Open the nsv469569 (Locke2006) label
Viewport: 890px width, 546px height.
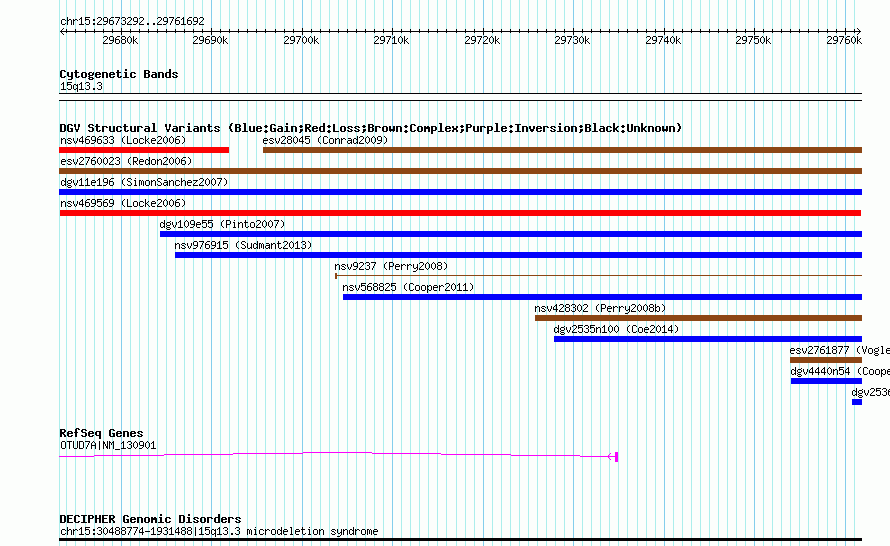pos(123,203)
